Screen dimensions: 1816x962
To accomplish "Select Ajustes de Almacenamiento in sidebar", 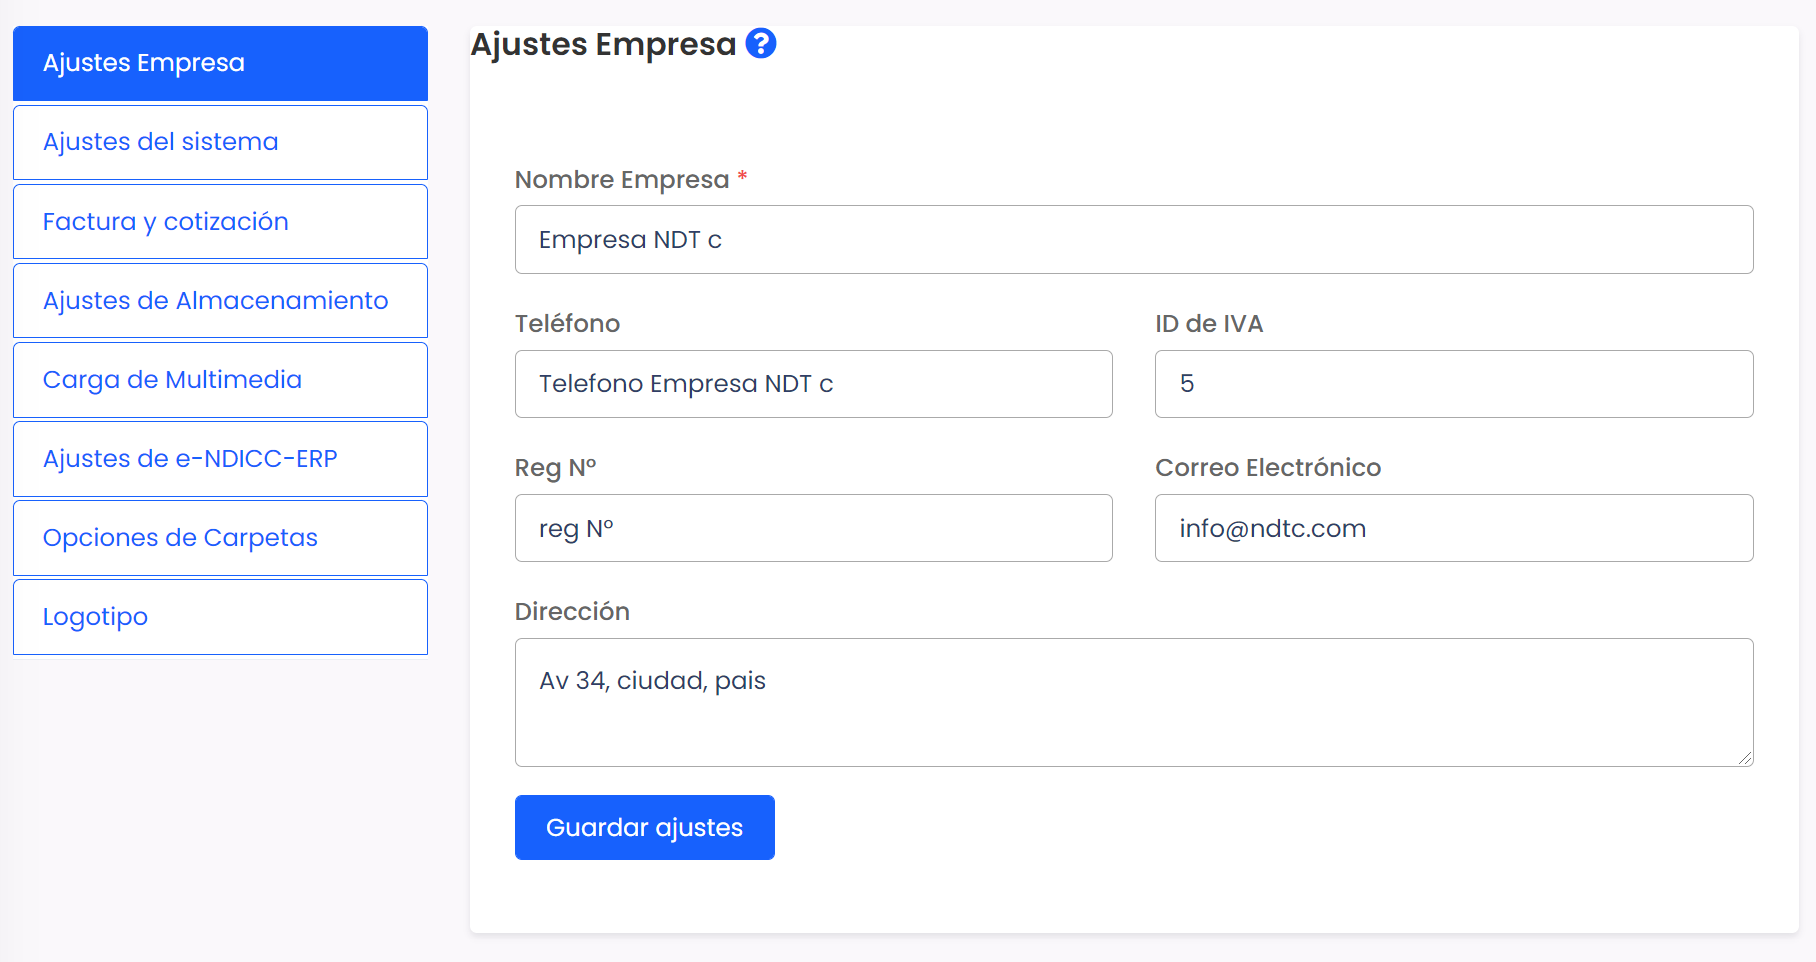I will [220, 301].
